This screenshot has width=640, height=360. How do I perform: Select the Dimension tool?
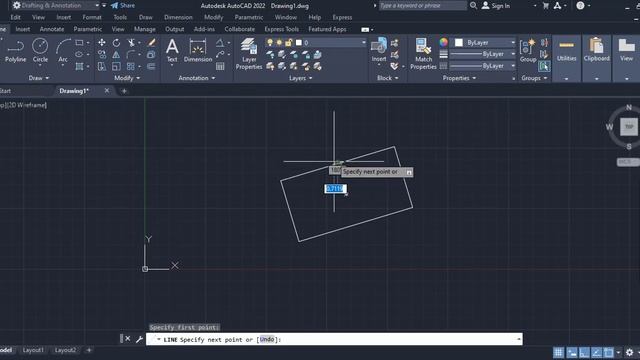[198, 50]
